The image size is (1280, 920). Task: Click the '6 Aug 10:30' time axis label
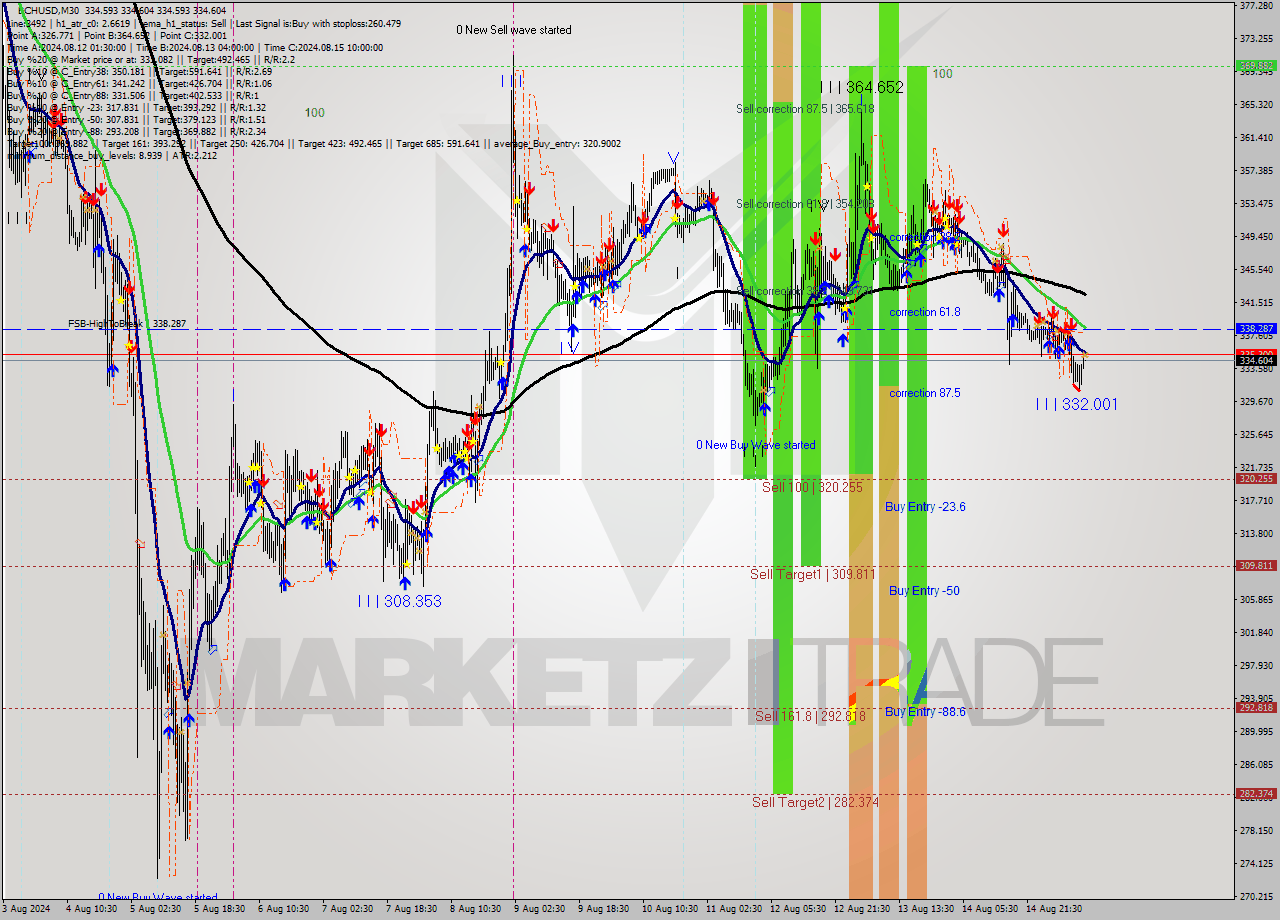[x=283, y=909]
